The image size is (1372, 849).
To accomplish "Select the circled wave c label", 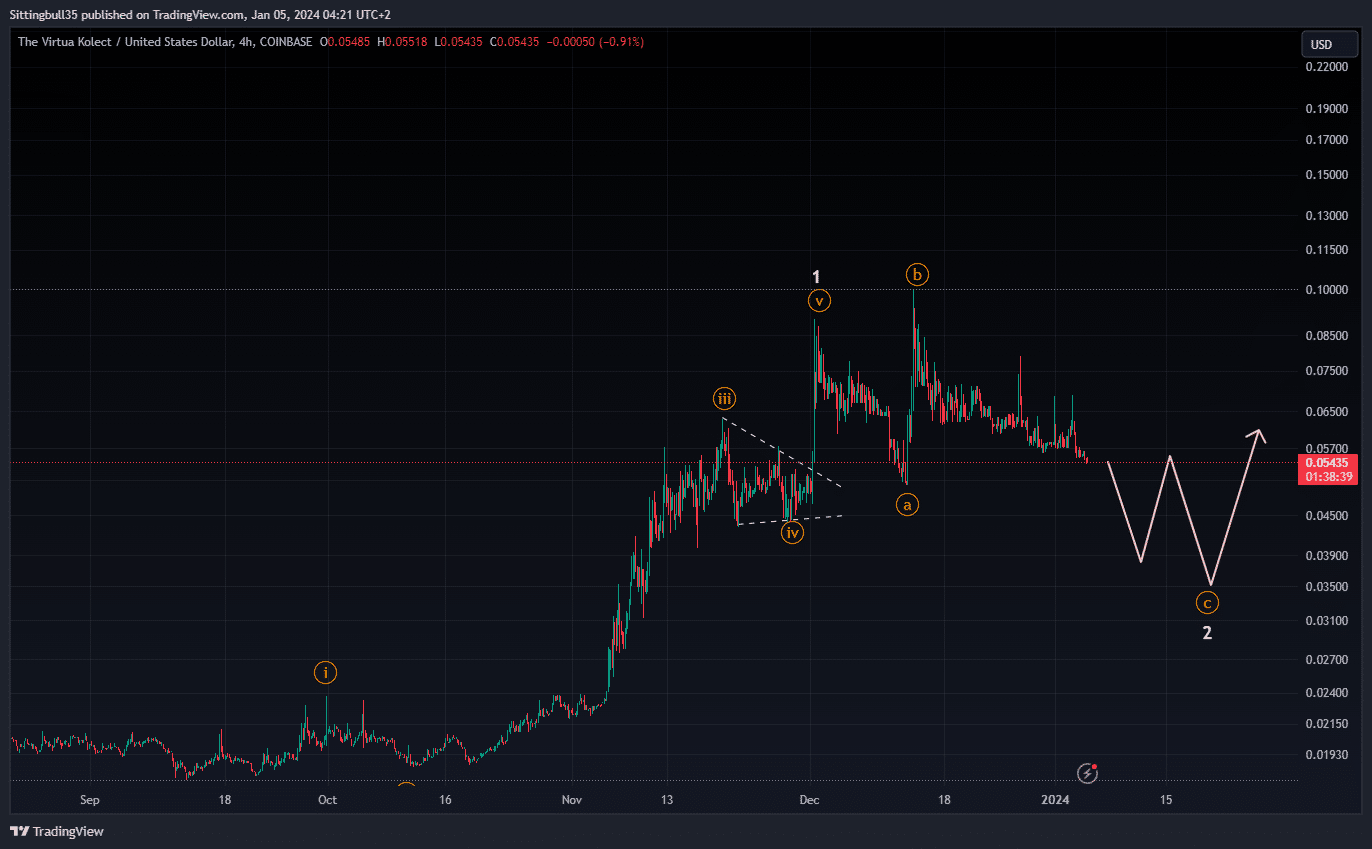I will pos(1208,603).
